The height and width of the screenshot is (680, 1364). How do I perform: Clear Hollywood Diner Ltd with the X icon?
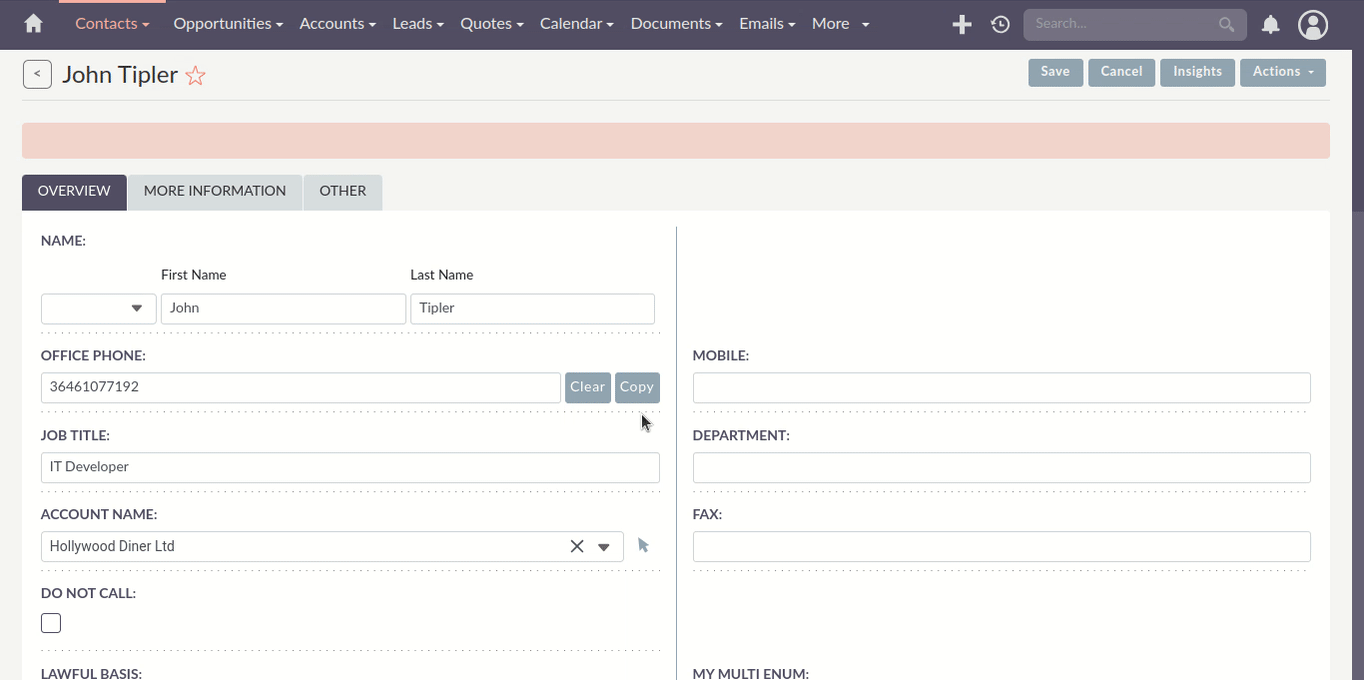(577, 546)
